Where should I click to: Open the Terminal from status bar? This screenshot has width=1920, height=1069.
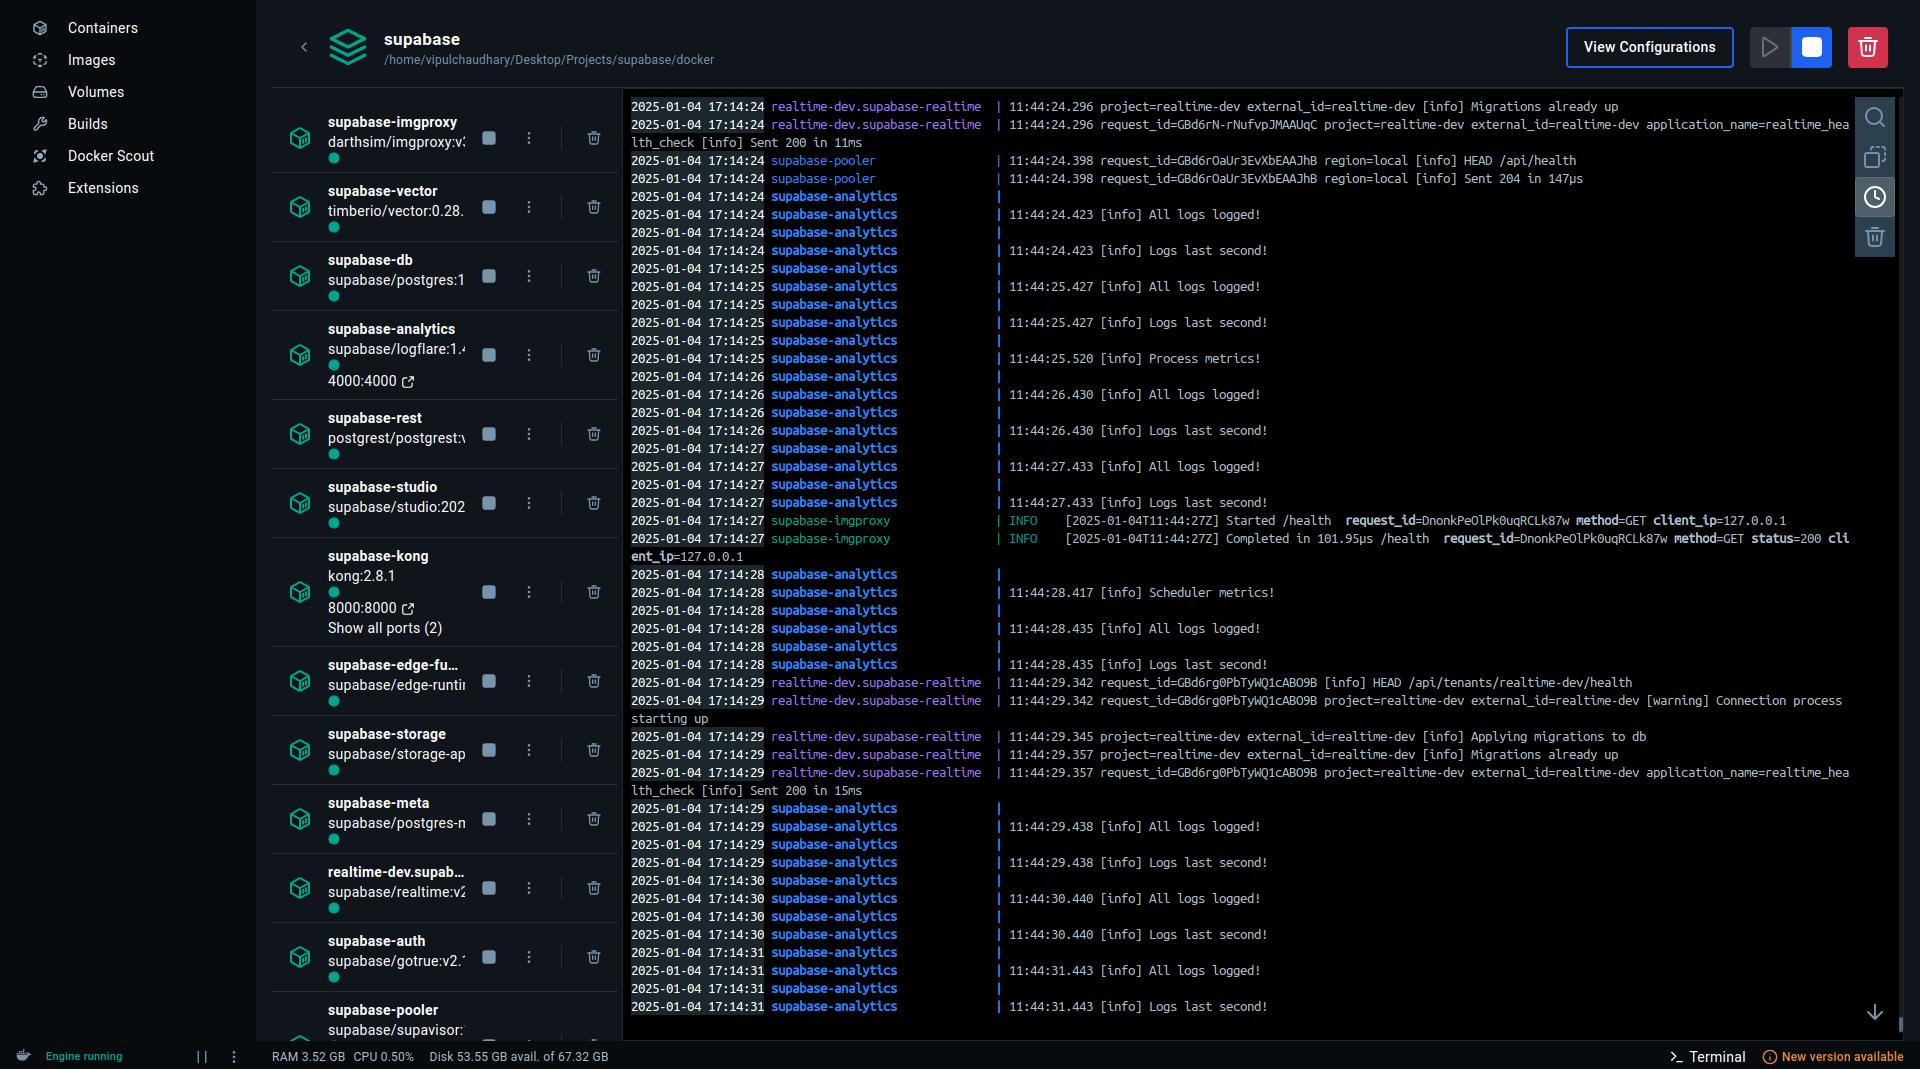1707,1057
